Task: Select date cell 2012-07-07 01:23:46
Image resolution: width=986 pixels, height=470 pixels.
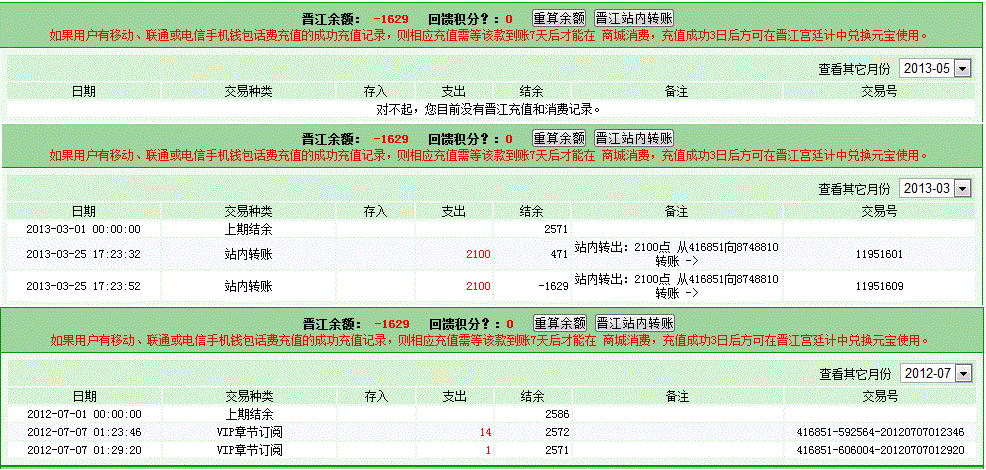Action: (x=84, y=432)
